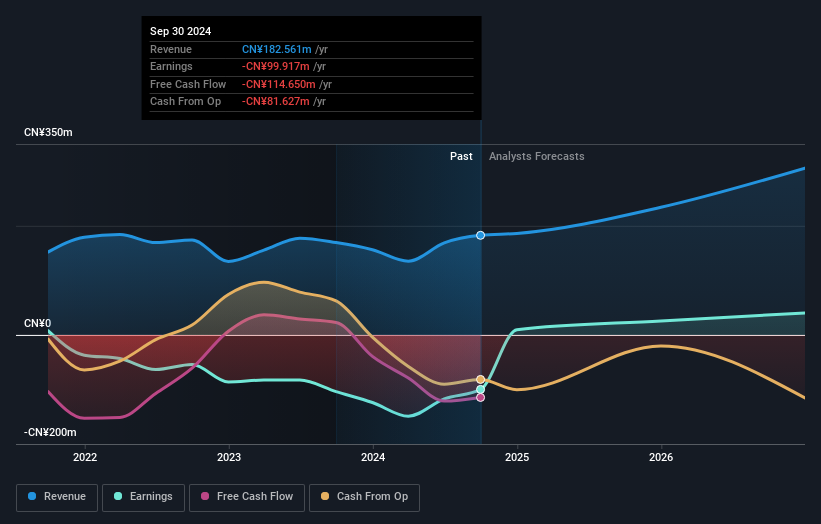Click the Sep 30 2024 tooltip header
This screenshot has width=821, height=524.
point(181,32)
